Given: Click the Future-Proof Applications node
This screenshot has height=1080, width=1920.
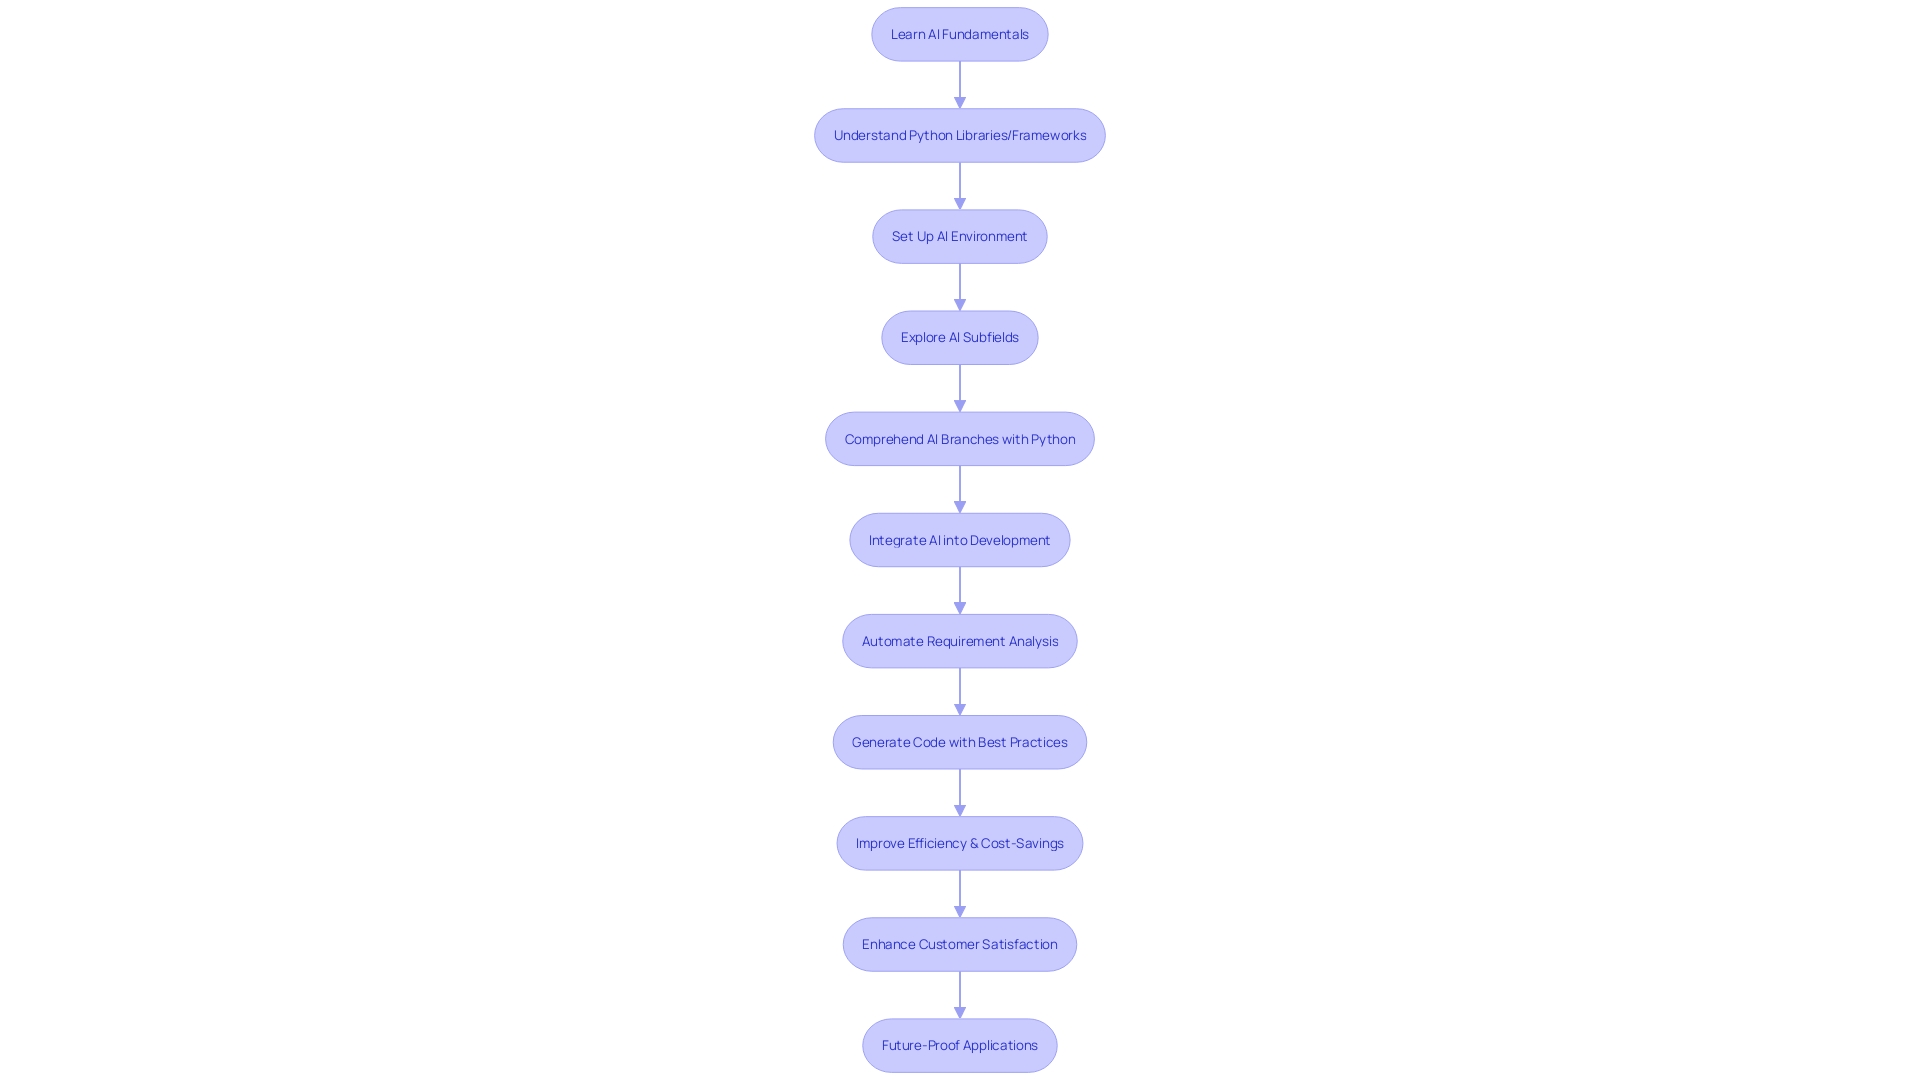Looking at the screenshot, I should (x=960, y=1044).
